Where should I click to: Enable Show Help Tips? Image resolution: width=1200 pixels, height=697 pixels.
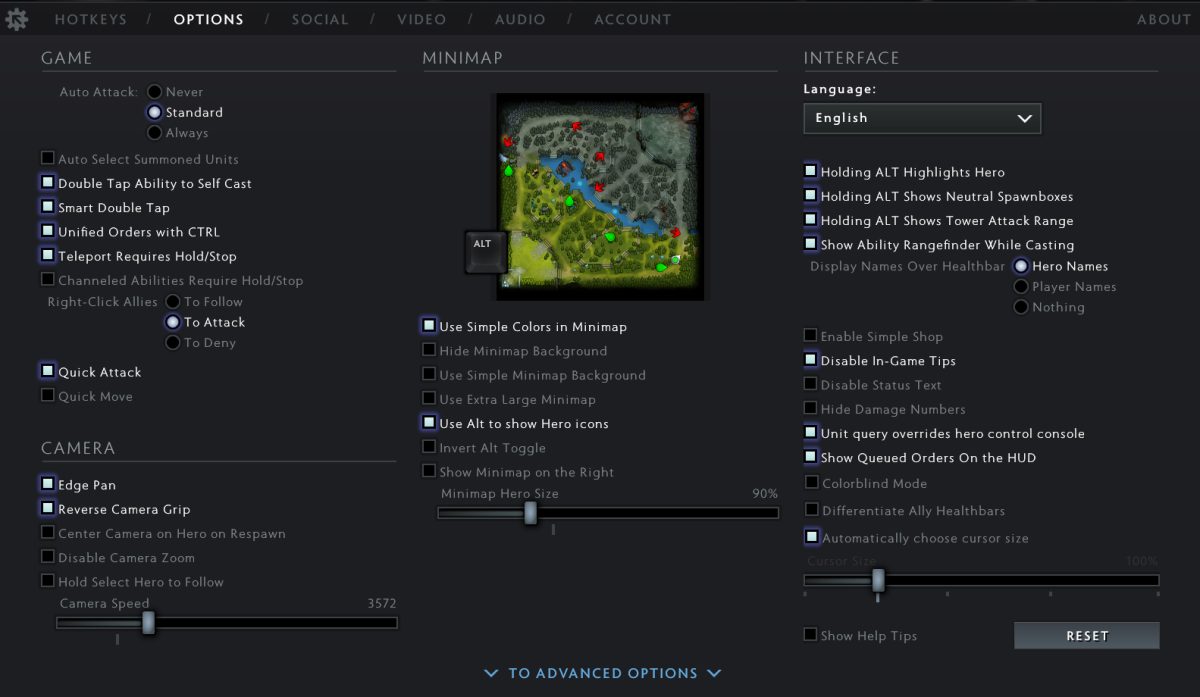click(810, 635)
